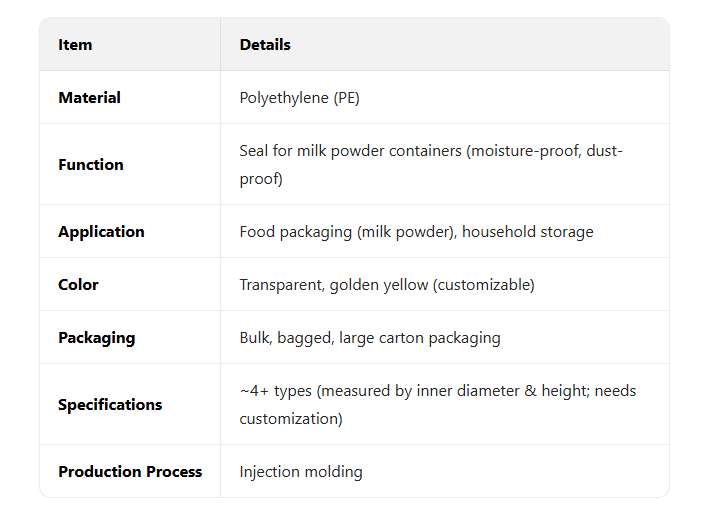This screenshot has width=706, height=510.
Task: Click the Polyethylene (PE) cell
Action: pyautogui.click(x=299, y=97)
